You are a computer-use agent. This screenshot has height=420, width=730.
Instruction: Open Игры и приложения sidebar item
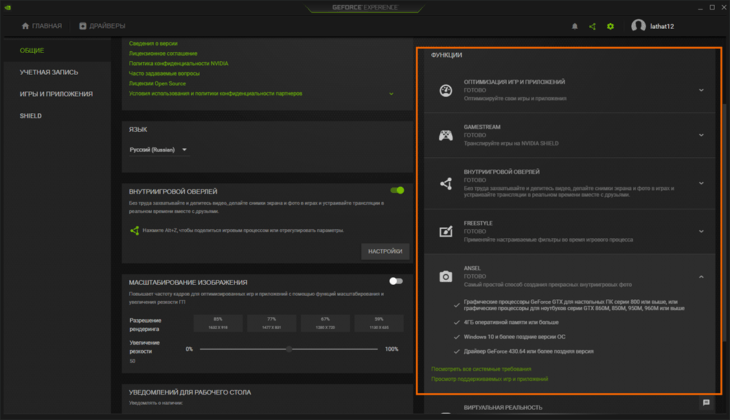(56, 94)
